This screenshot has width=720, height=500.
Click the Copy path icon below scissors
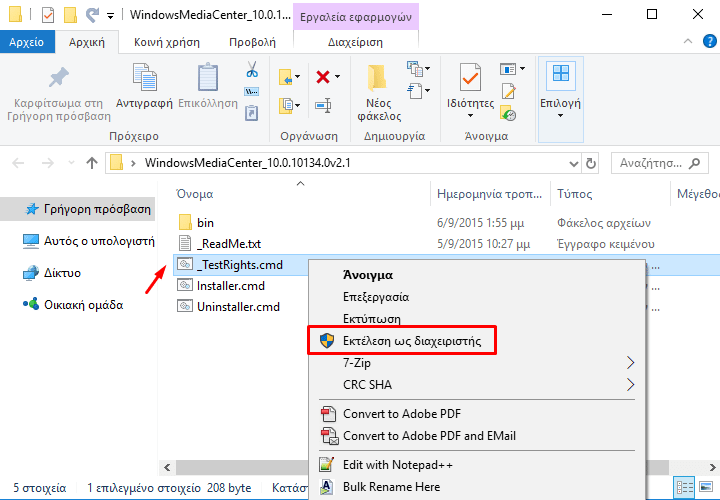[x=252, y=91]
